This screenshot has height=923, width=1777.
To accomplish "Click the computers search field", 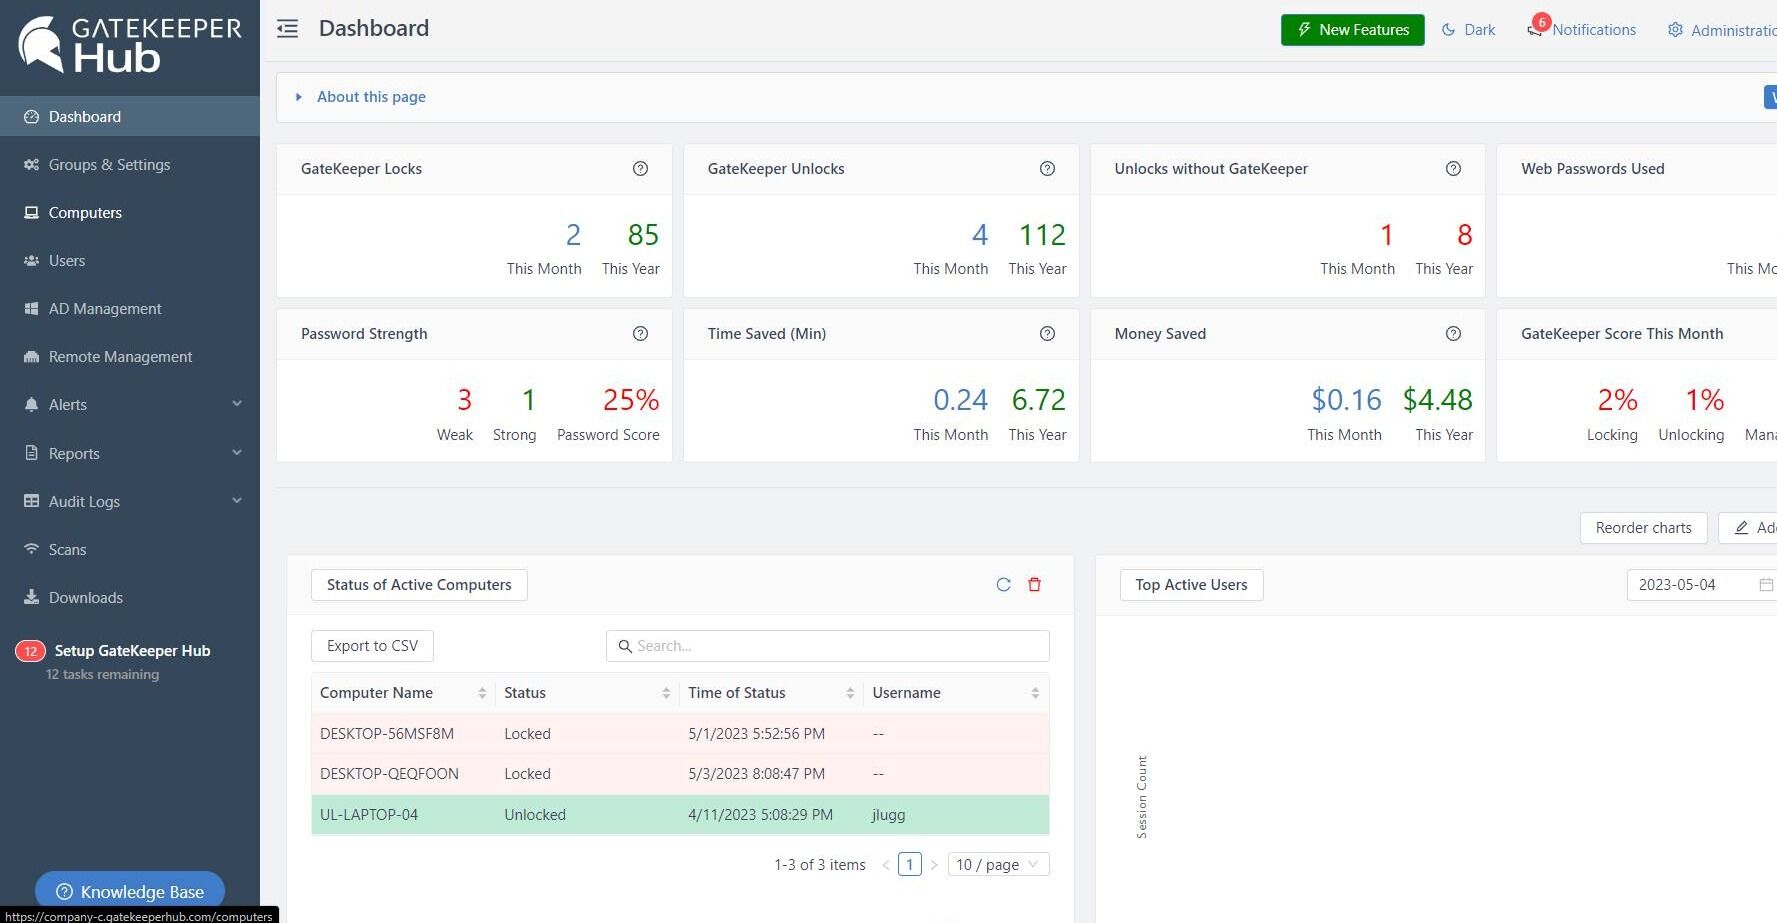I will click(x=828, y=646).
